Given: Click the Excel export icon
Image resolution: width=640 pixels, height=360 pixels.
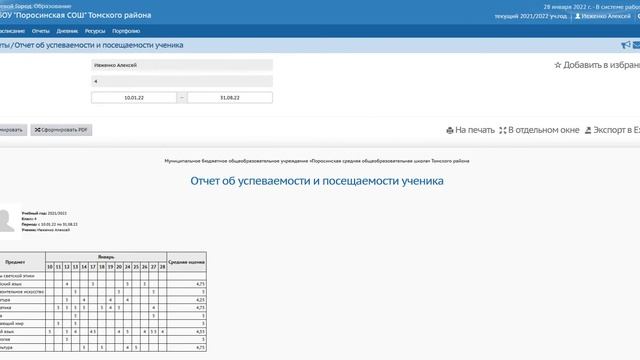Looking at the screenshot, I should [588, 130].
